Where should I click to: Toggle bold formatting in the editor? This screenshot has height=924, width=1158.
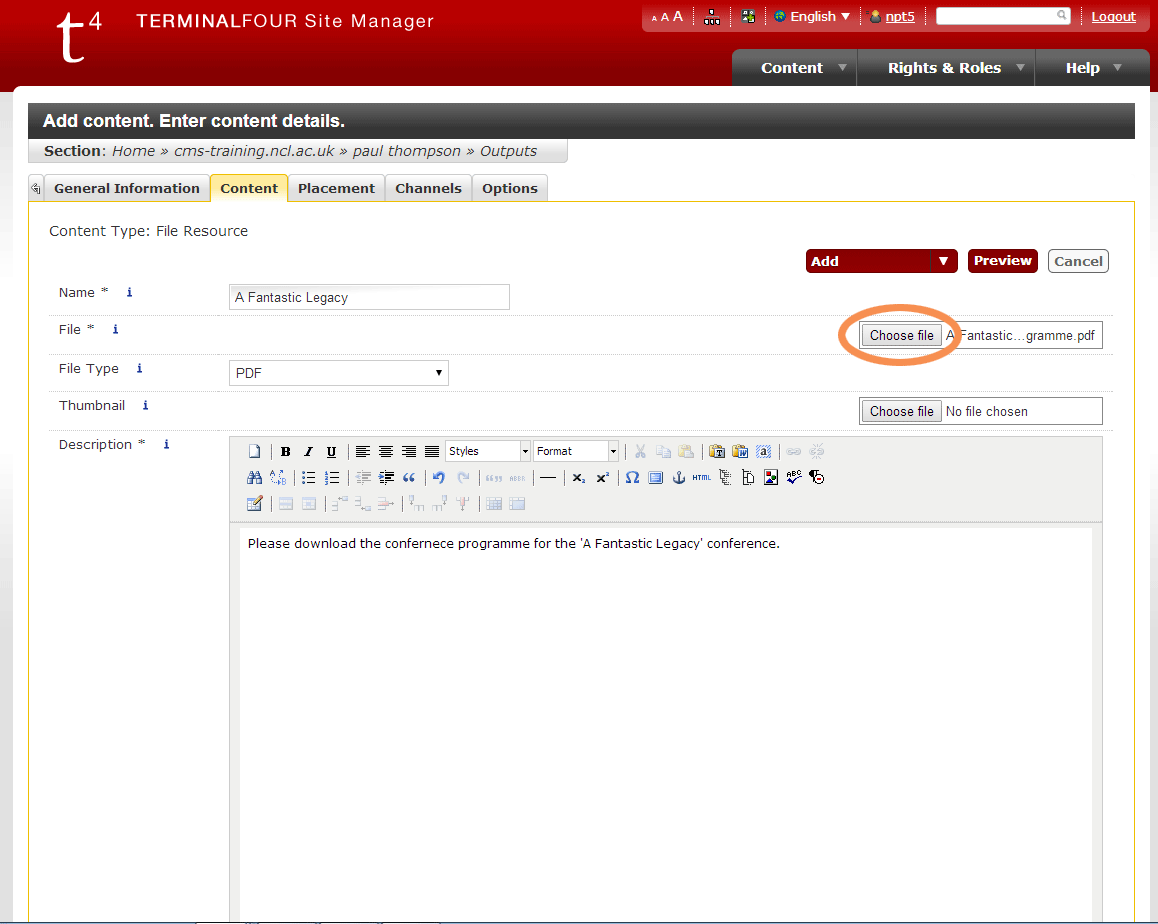[x=286, y=452]
